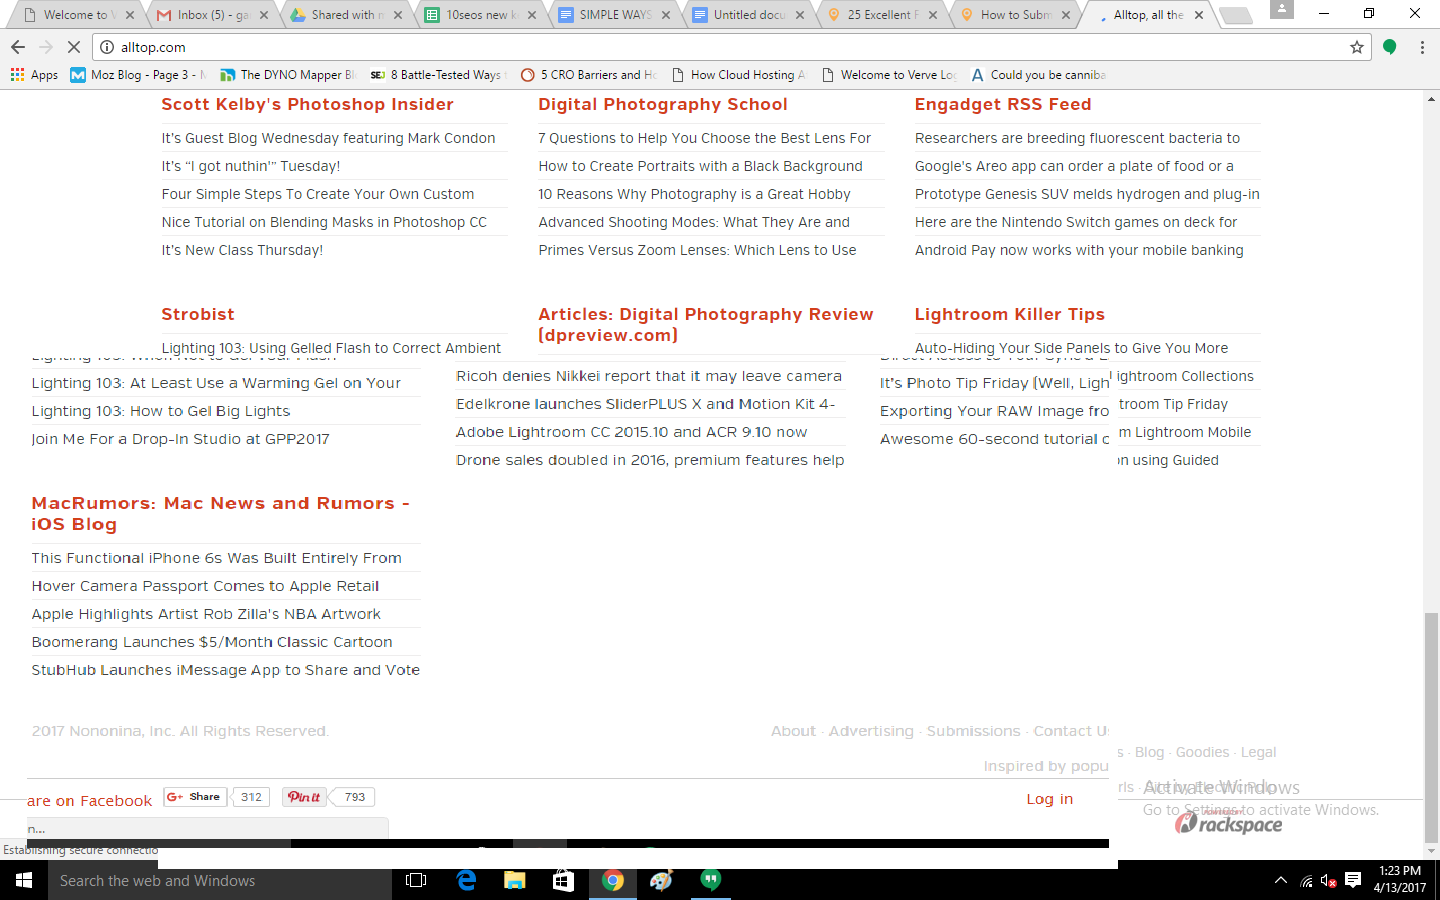This screenshot has height=900, width=1440.
Task: Read 'How to Create Portraits with a Black Background'
Action: pyautogui.click(x=700, y=166)
